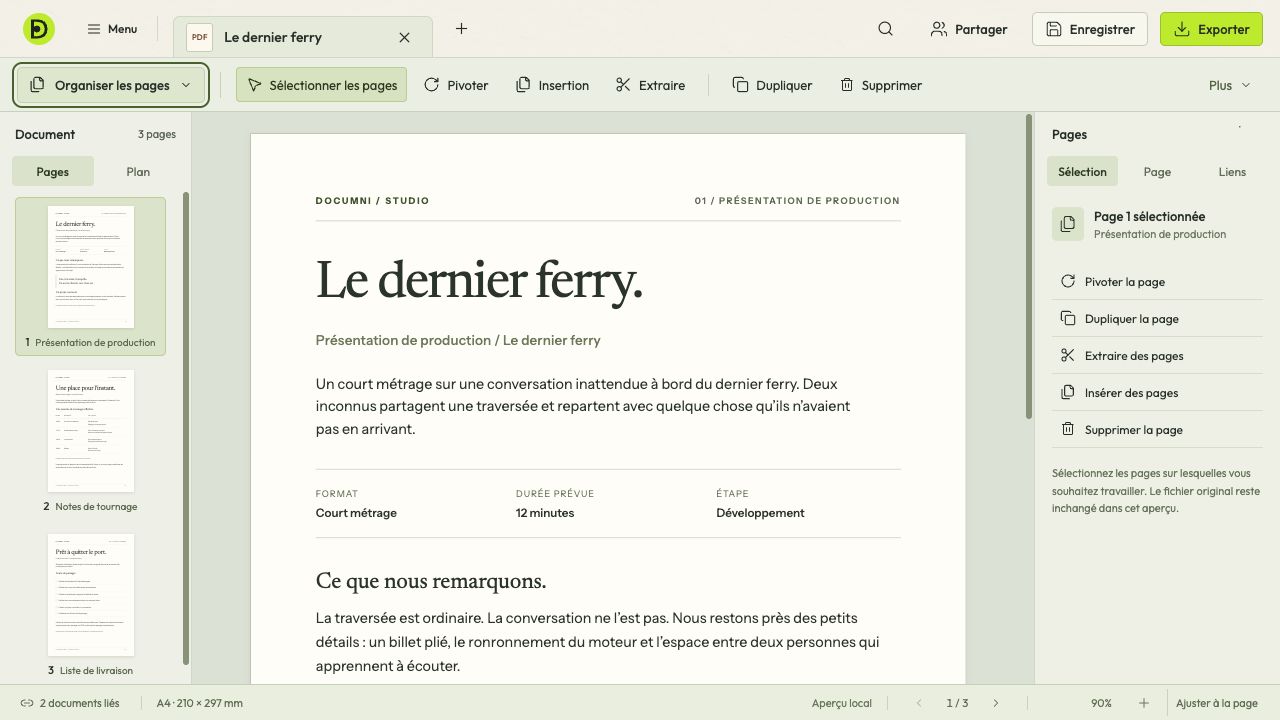Click Insérer des pages action

click(1157, 392)
